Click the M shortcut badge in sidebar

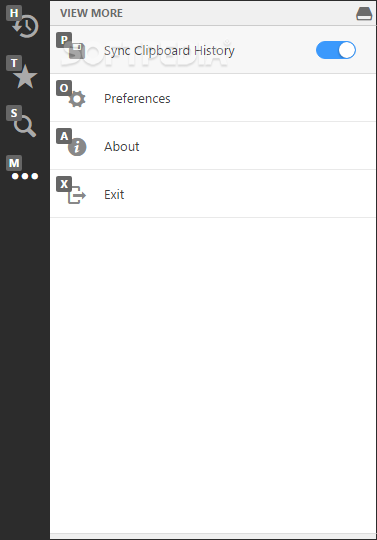coord(14,163)
